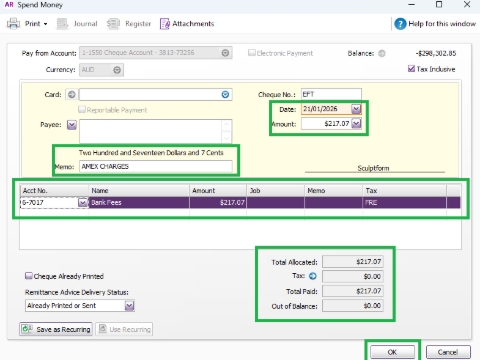Toggle the Cheque Already Printed checkbox
Image resolution: width=480 pixels, height=360 pixels.
pyautogui.click(x=29, y=276)
